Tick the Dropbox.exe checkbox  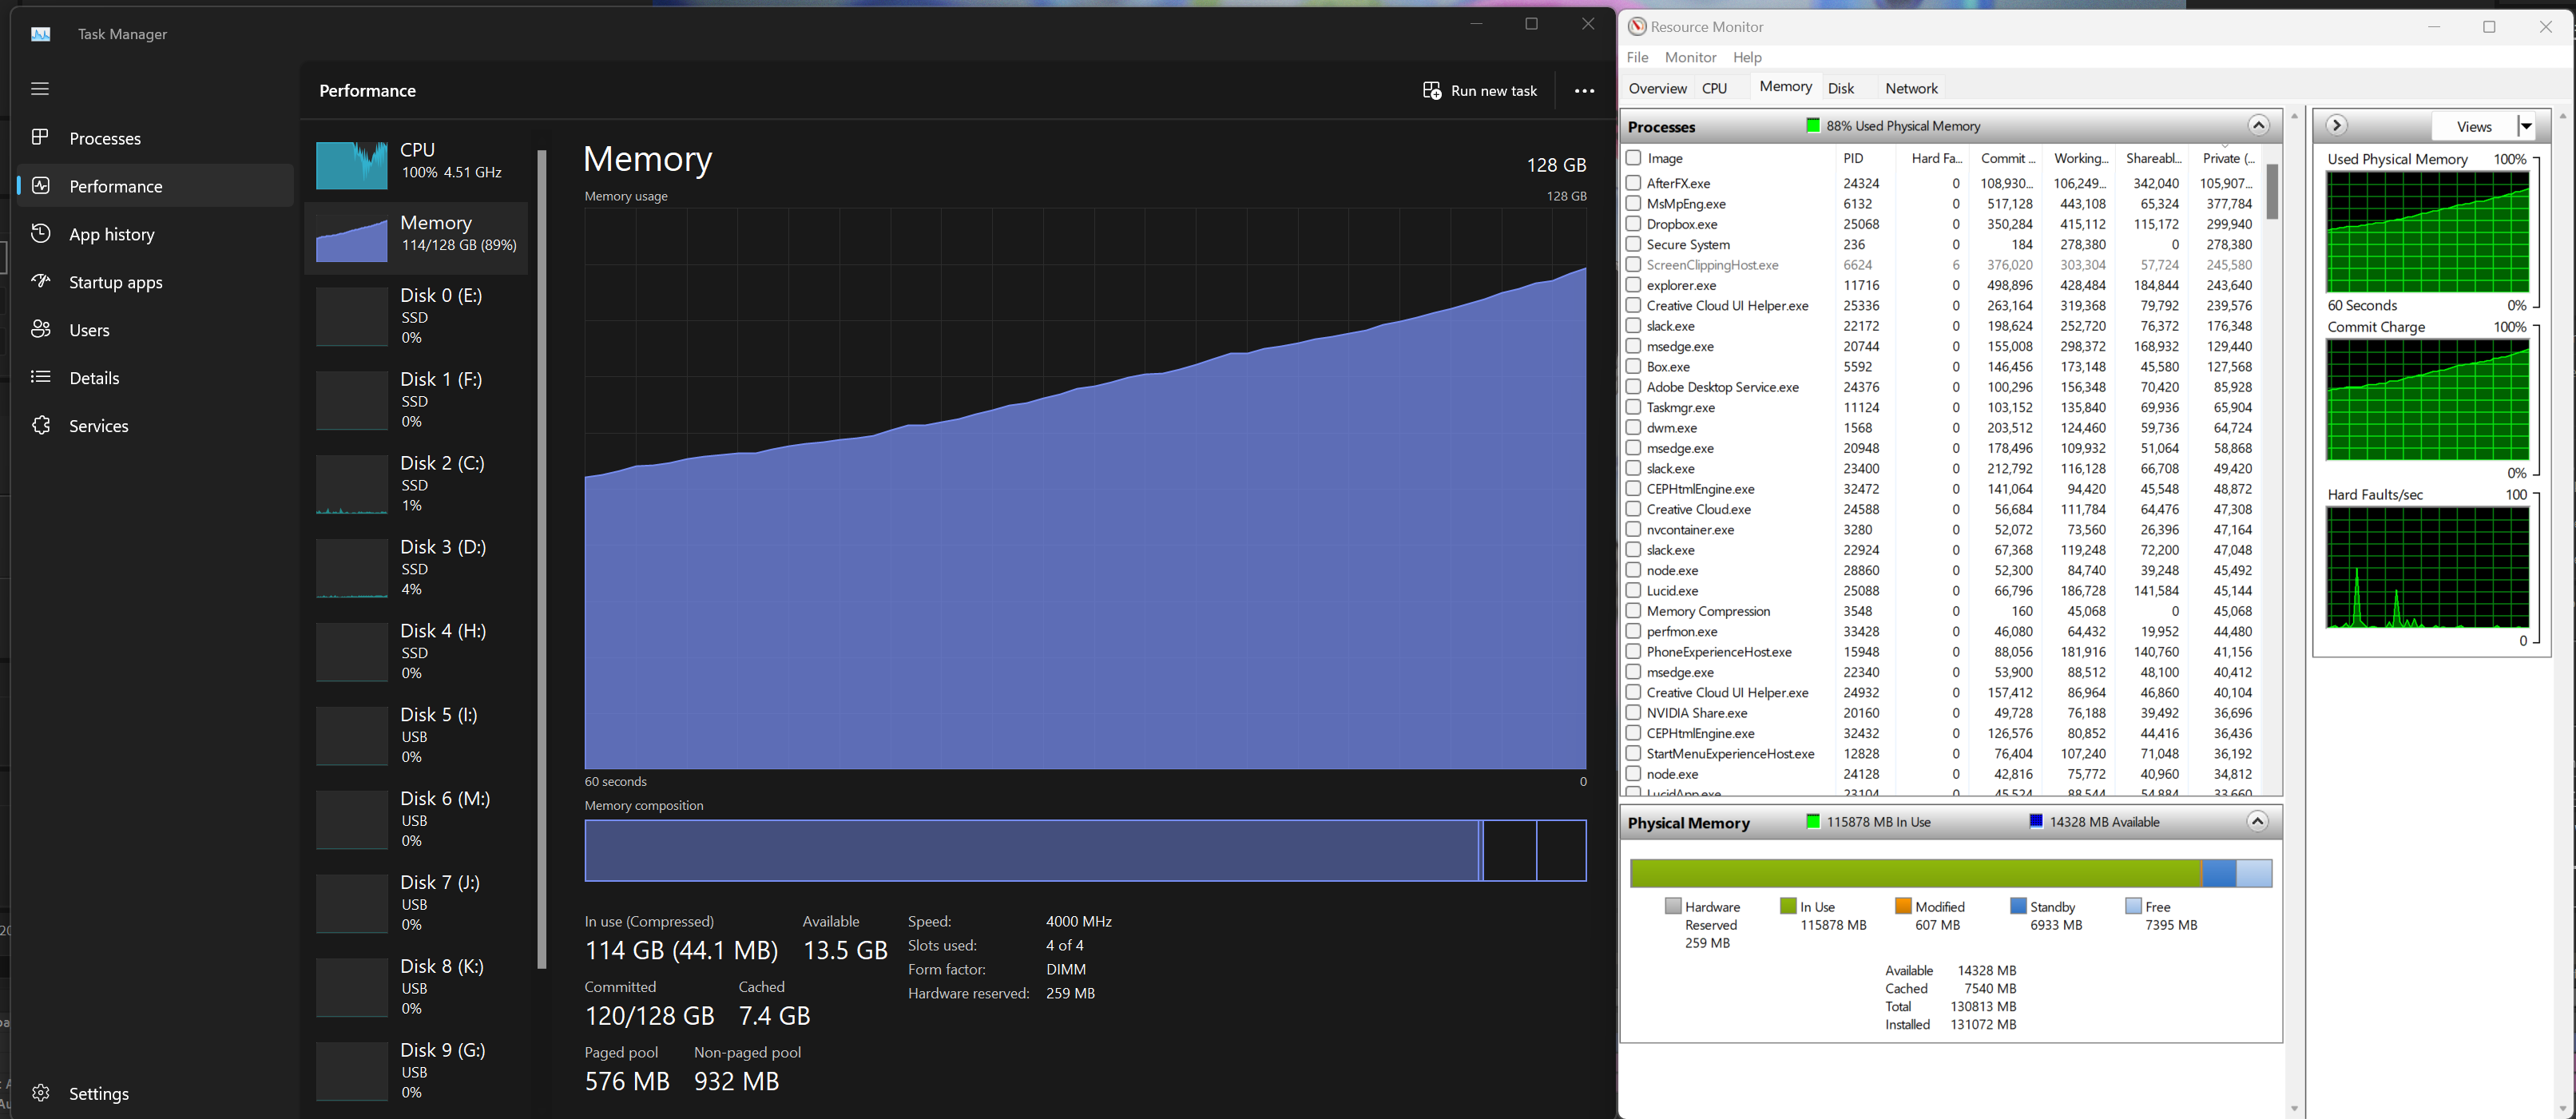(x=1633, y=224)
